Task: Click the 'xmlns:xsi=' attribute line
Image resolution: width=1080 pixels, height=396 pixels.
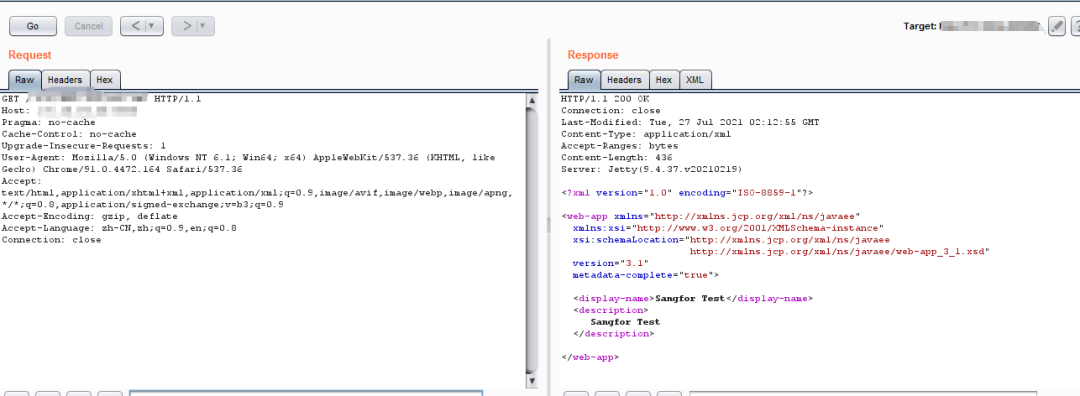Action: coord(728,228)
